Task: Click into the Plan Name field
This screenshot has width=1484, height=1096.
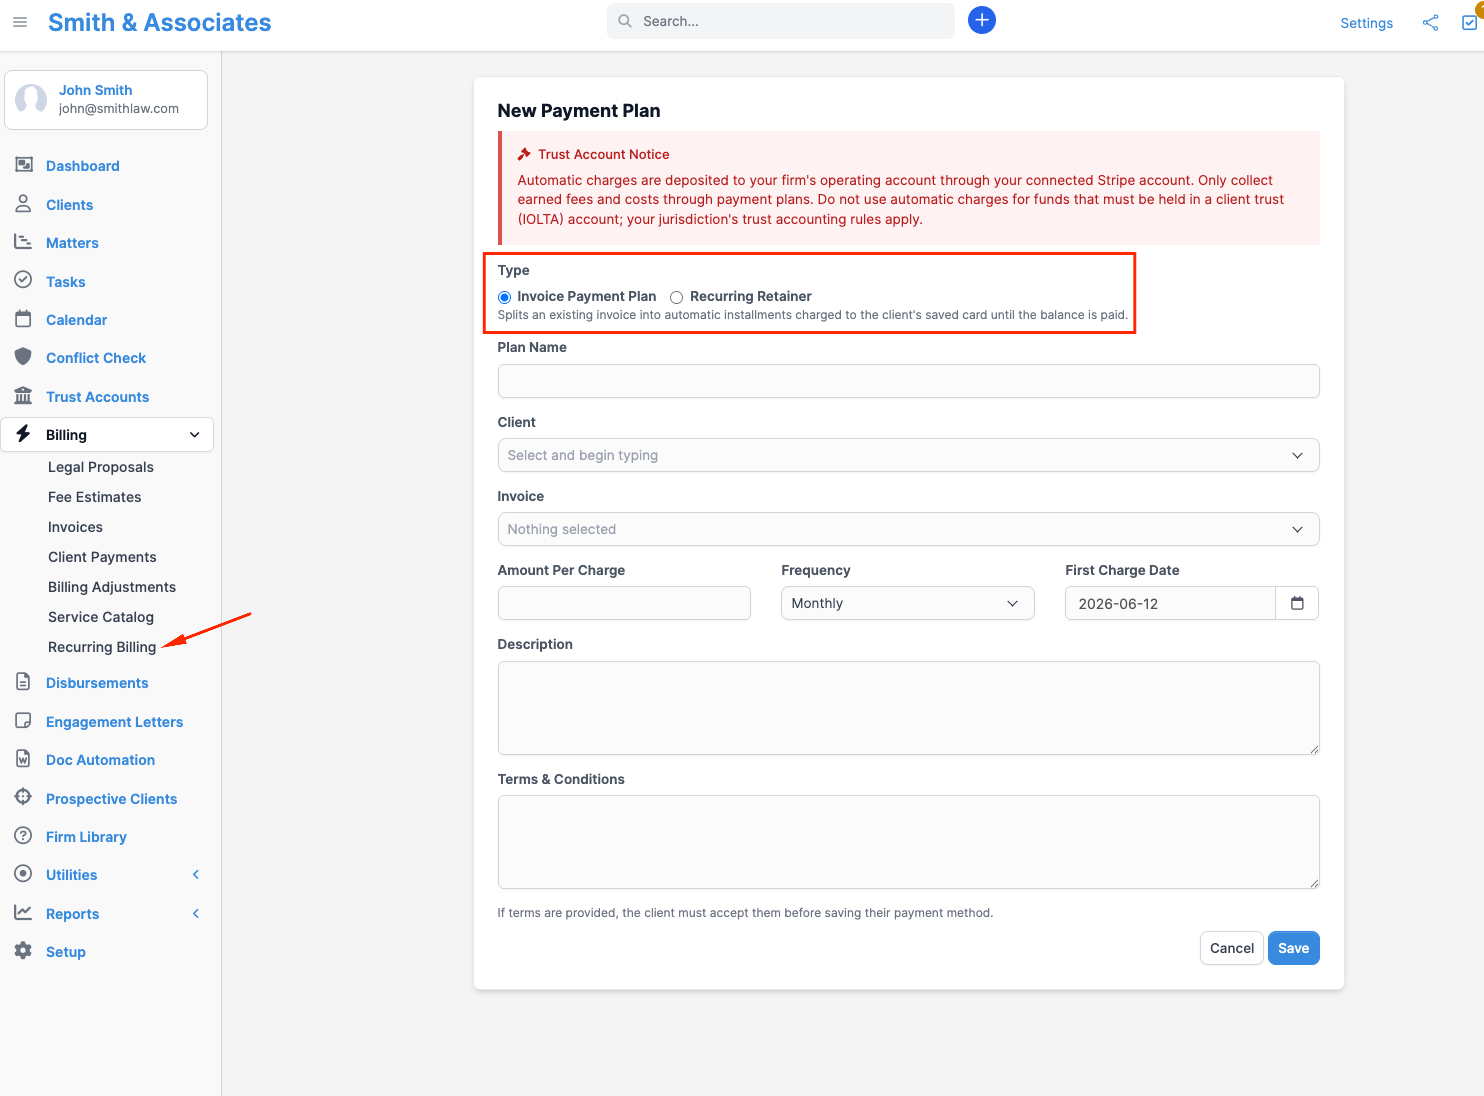Action: (908, 381)
